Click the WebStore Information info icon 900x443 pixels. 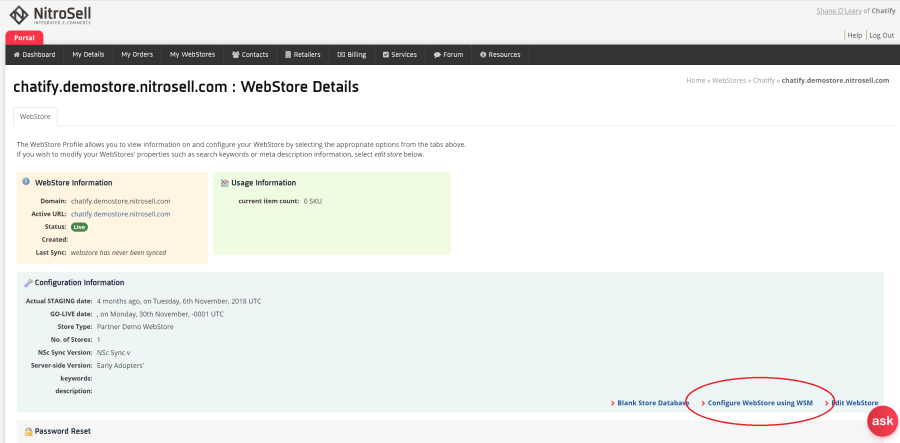point(26,181)
